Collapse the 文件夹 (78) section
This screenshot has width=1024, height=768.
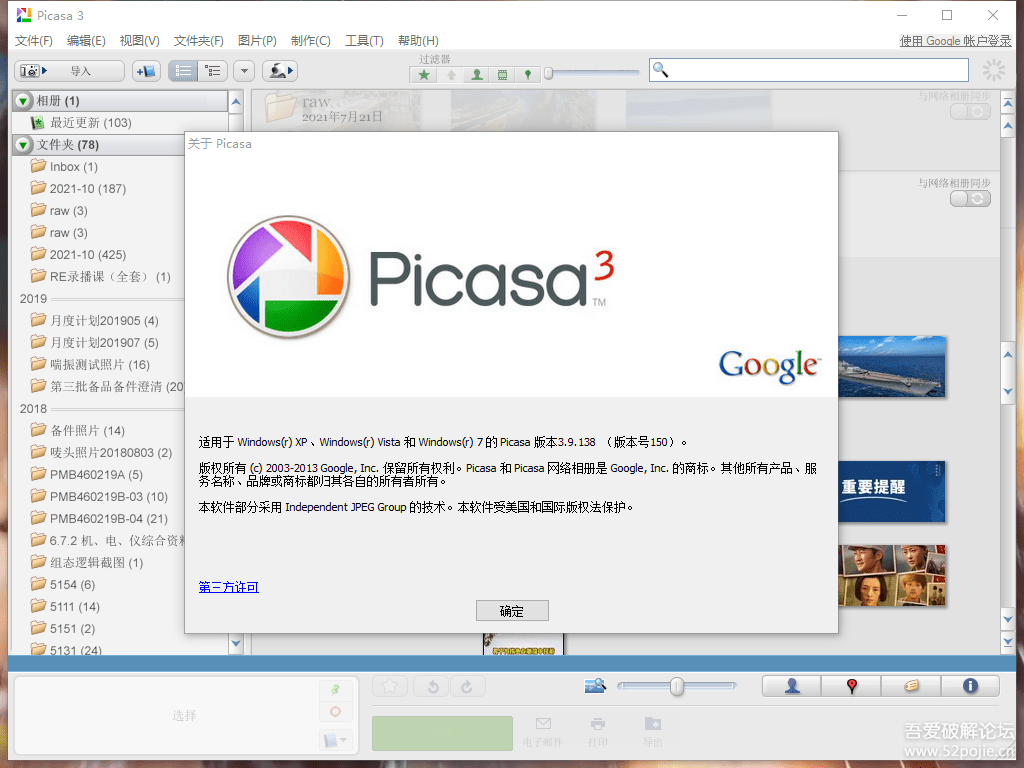click(24, 144)
